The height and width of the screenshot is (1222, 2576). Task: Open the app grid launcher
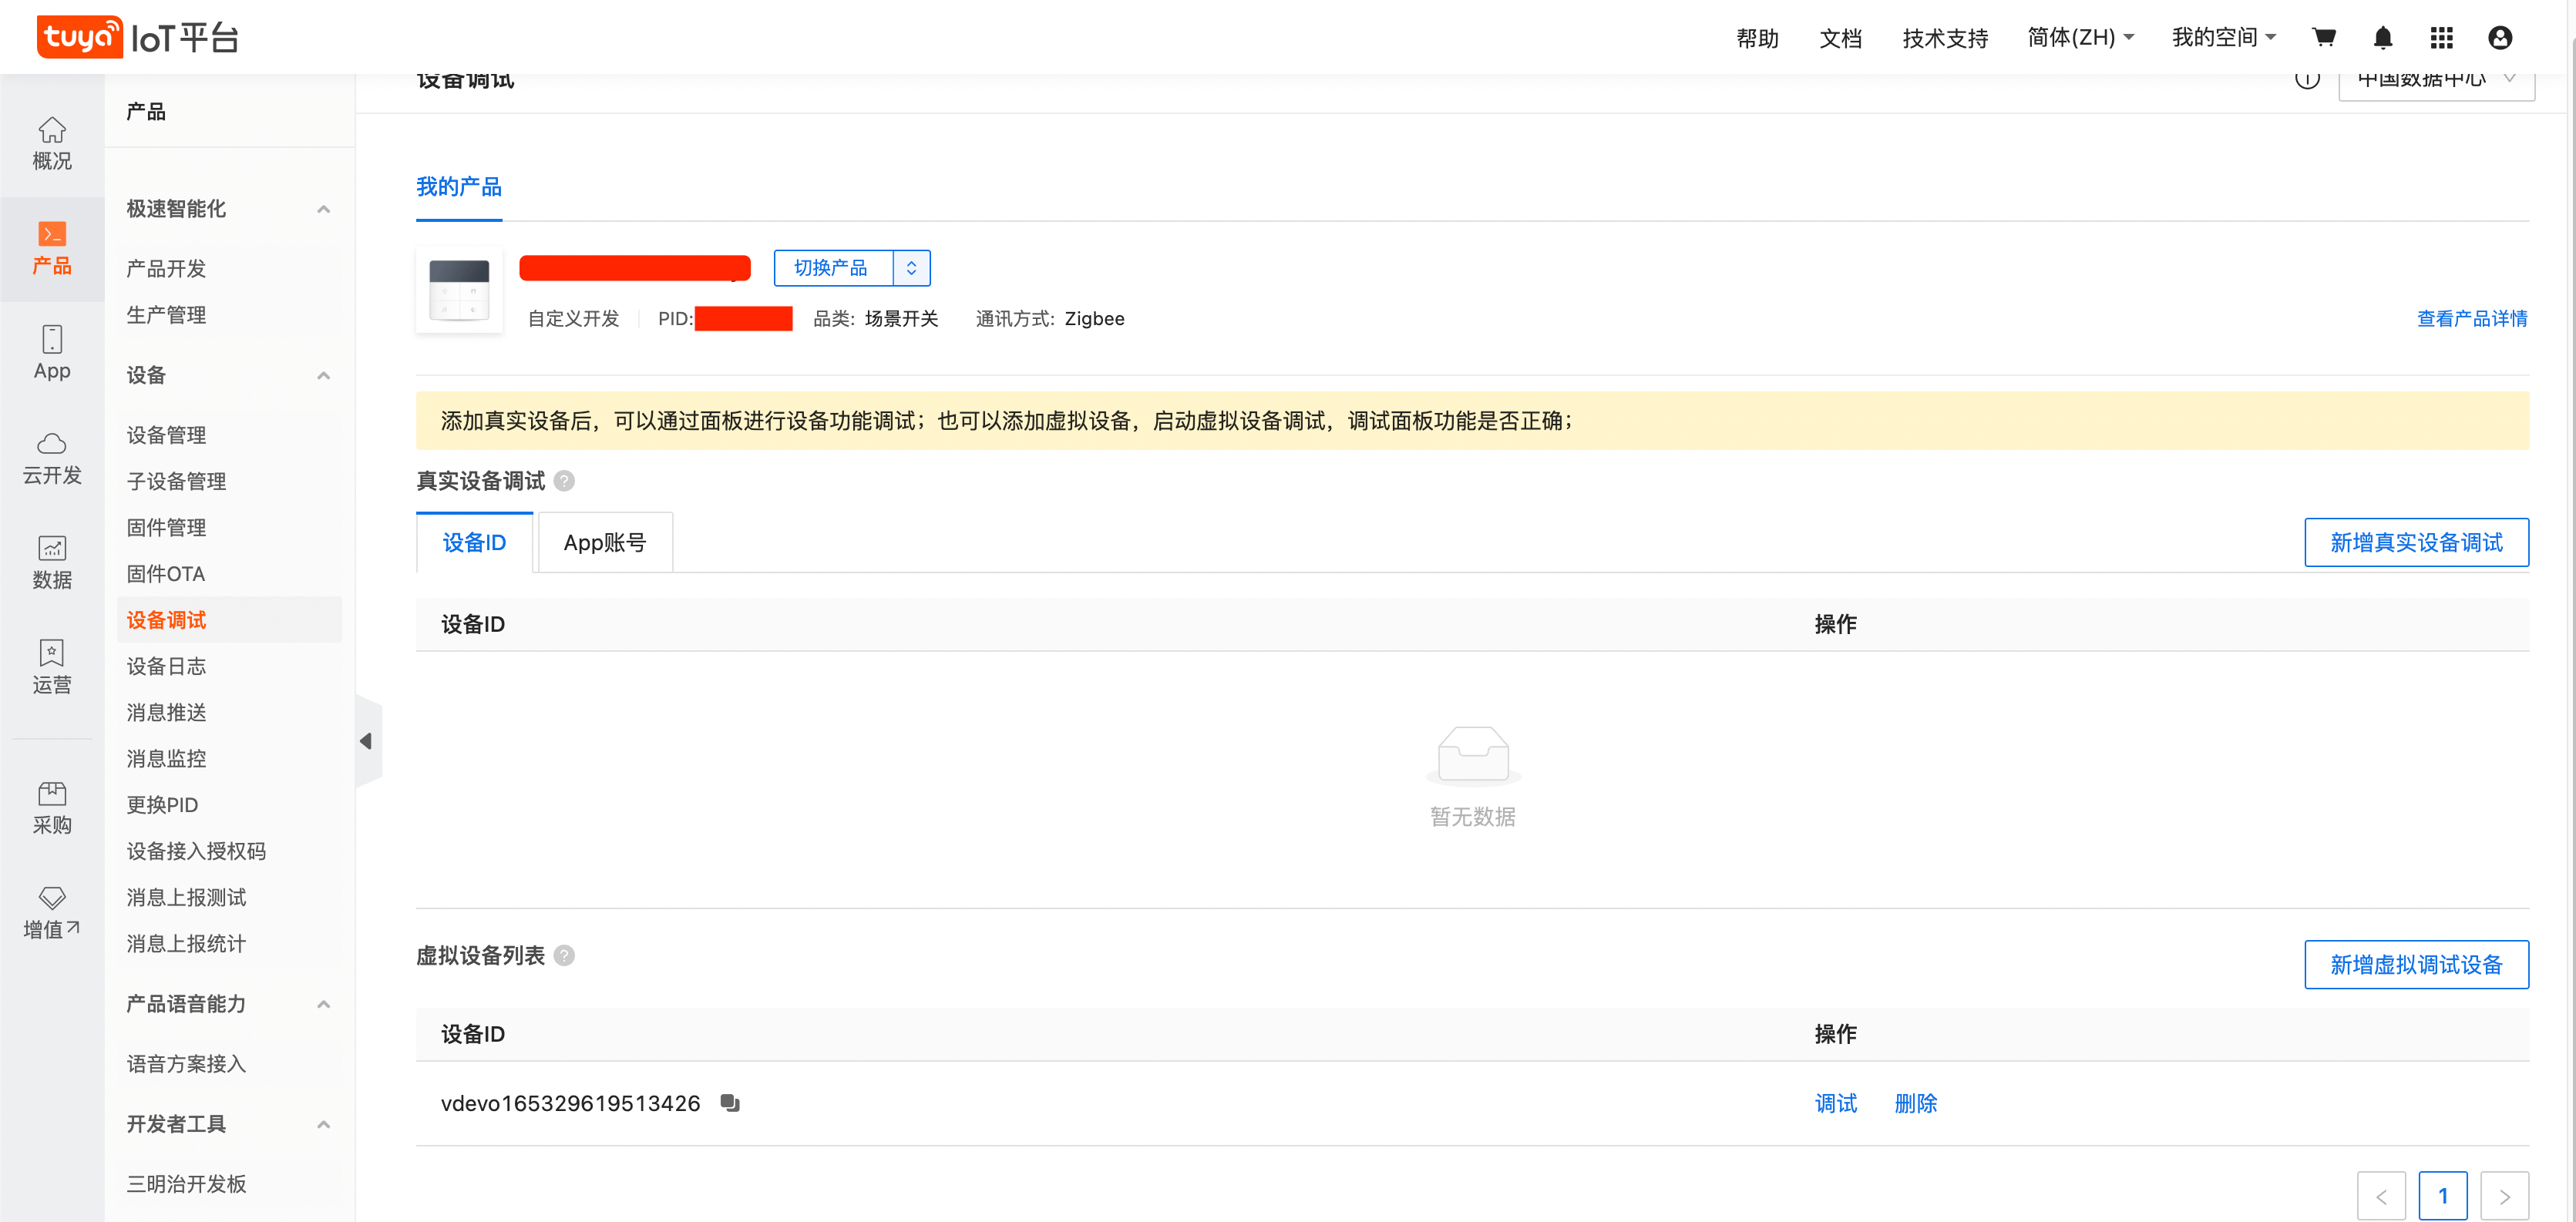2441,37
